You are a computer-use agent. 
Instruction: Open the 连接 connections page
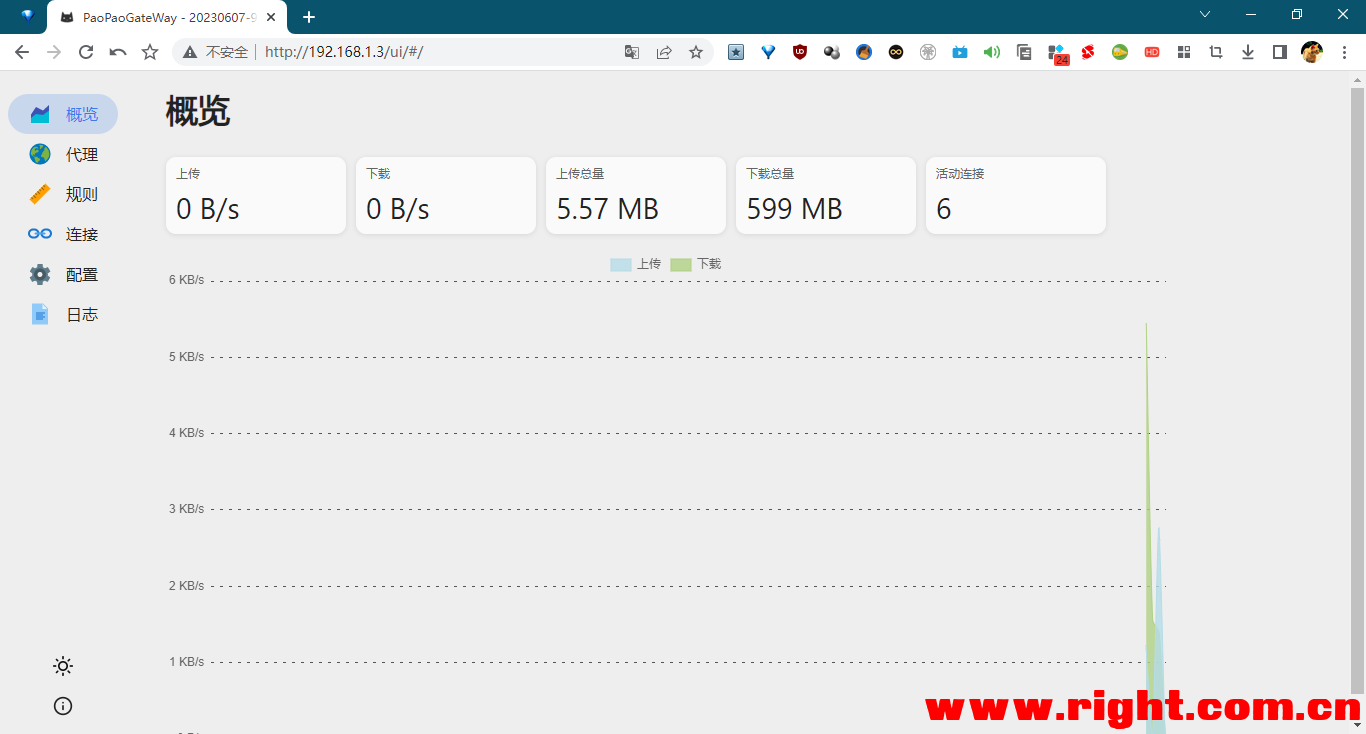tap(63, 234)
